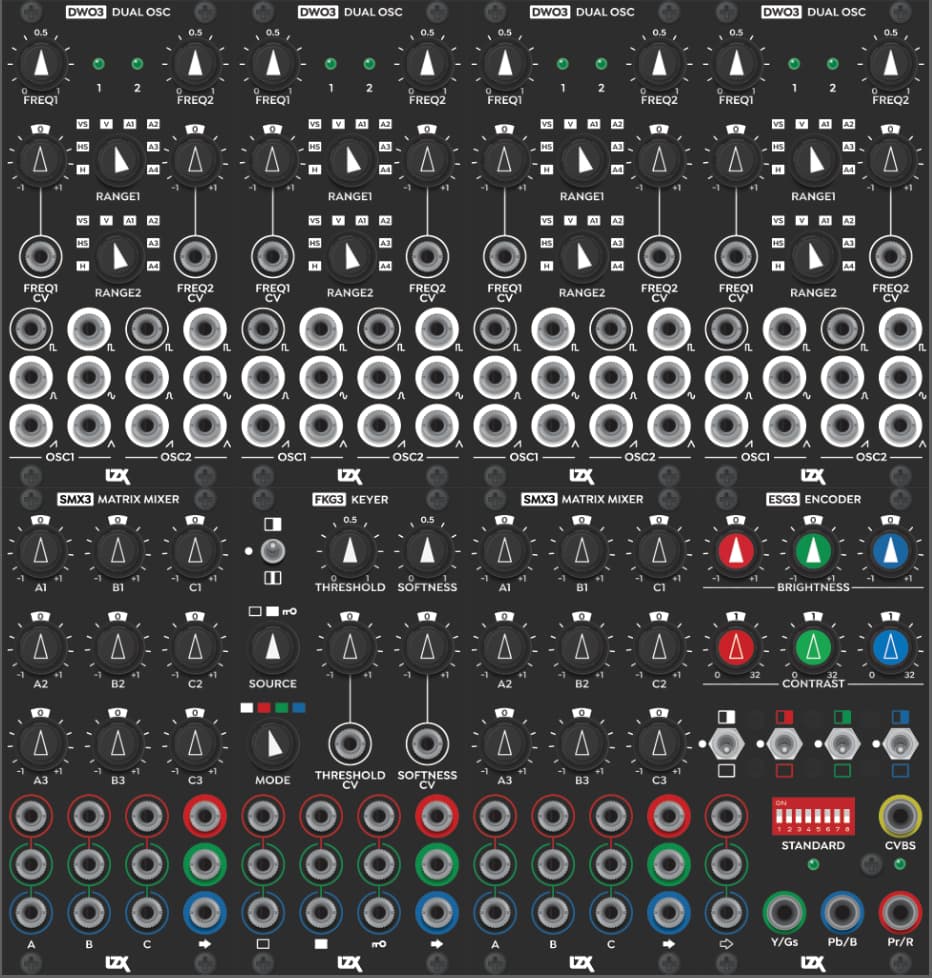Click FREQ1 knob on leftmost DWO3 module
Screen dimensions: 932x978
coord(41,64)
